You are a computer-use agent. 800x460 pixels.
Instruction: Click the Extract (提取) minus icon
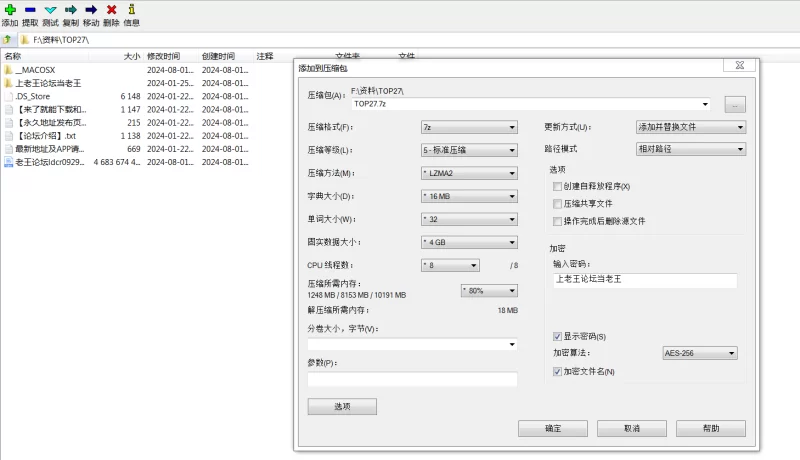(x=30, y=10)
